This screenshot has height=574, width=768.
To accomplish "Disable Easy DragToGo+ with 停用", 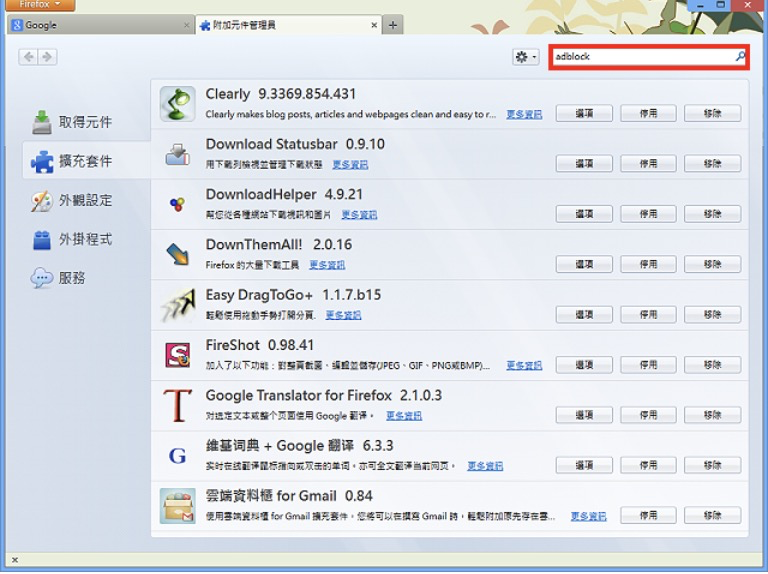I will tap(648, 314).
